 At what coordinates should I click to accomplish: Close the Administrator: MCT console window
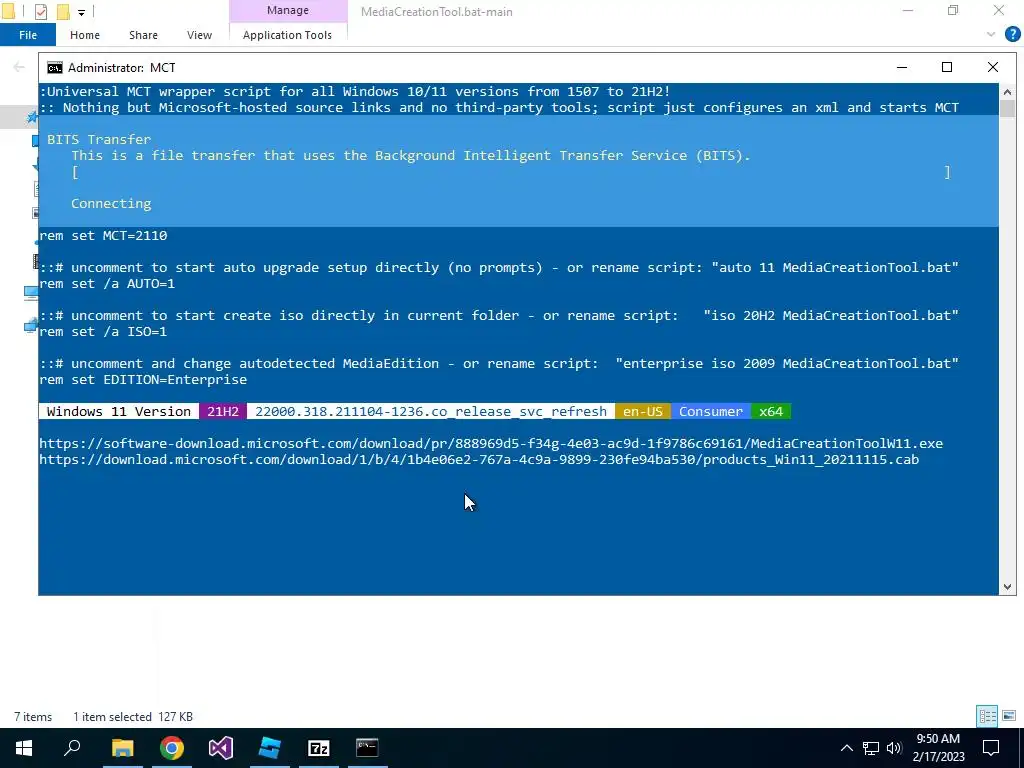pos(993,67)
